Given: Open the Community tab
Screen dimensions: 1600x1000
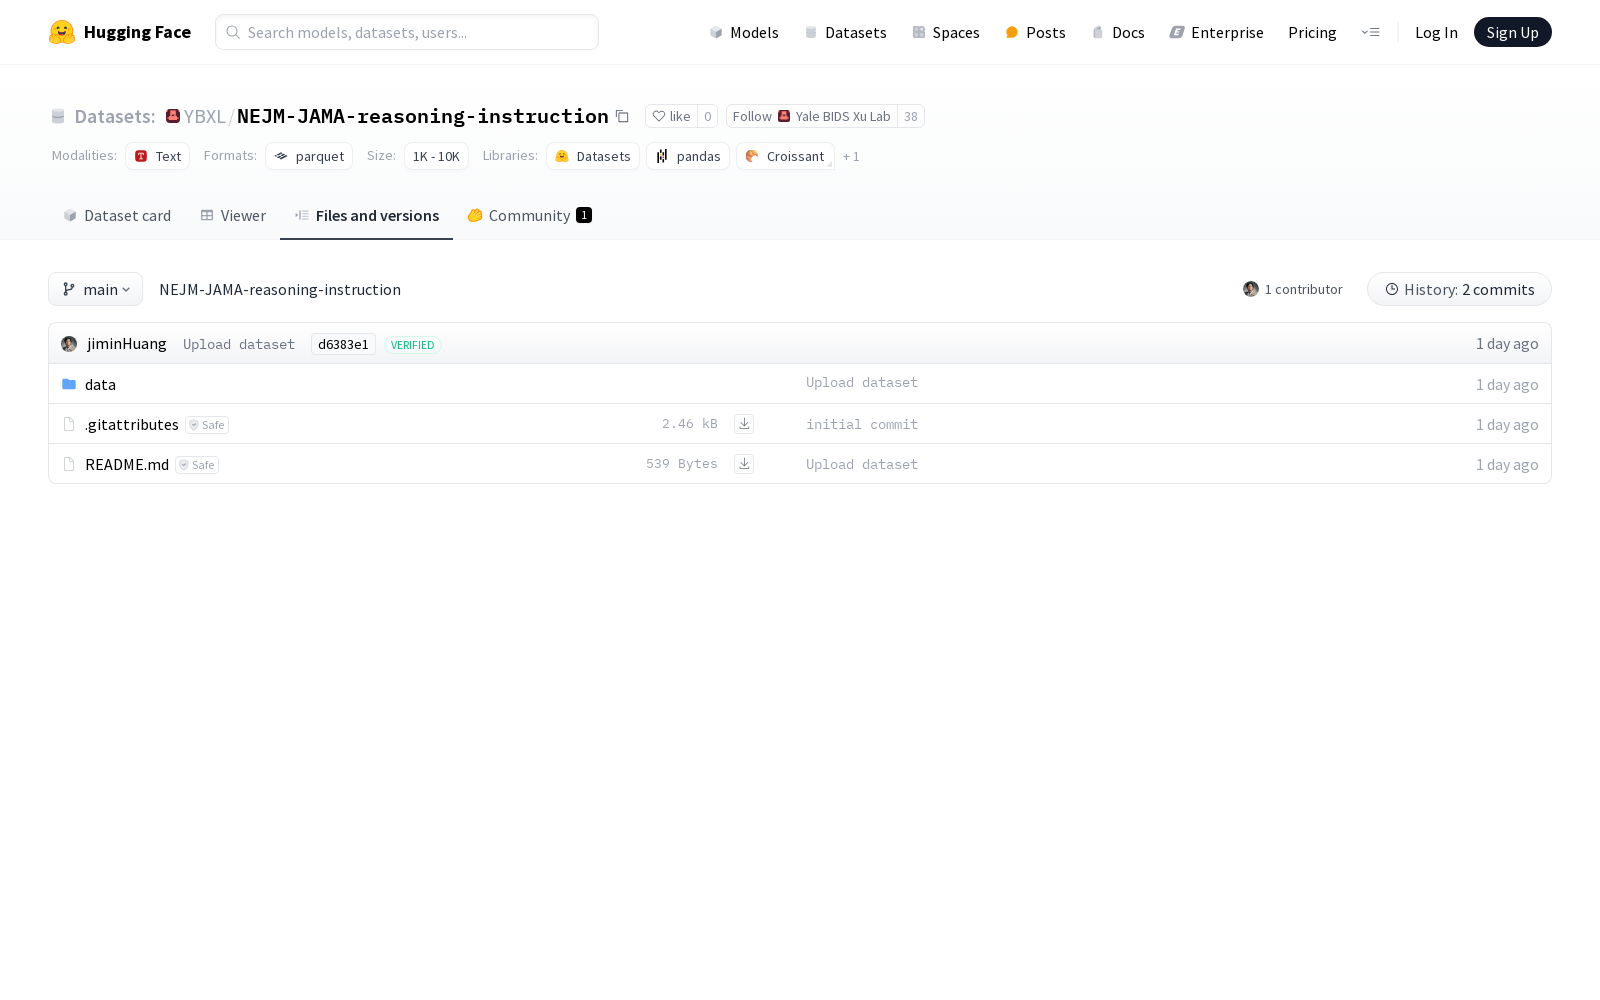Looking at the screenshot, I should pyautogui.click(x=529, y=216).
